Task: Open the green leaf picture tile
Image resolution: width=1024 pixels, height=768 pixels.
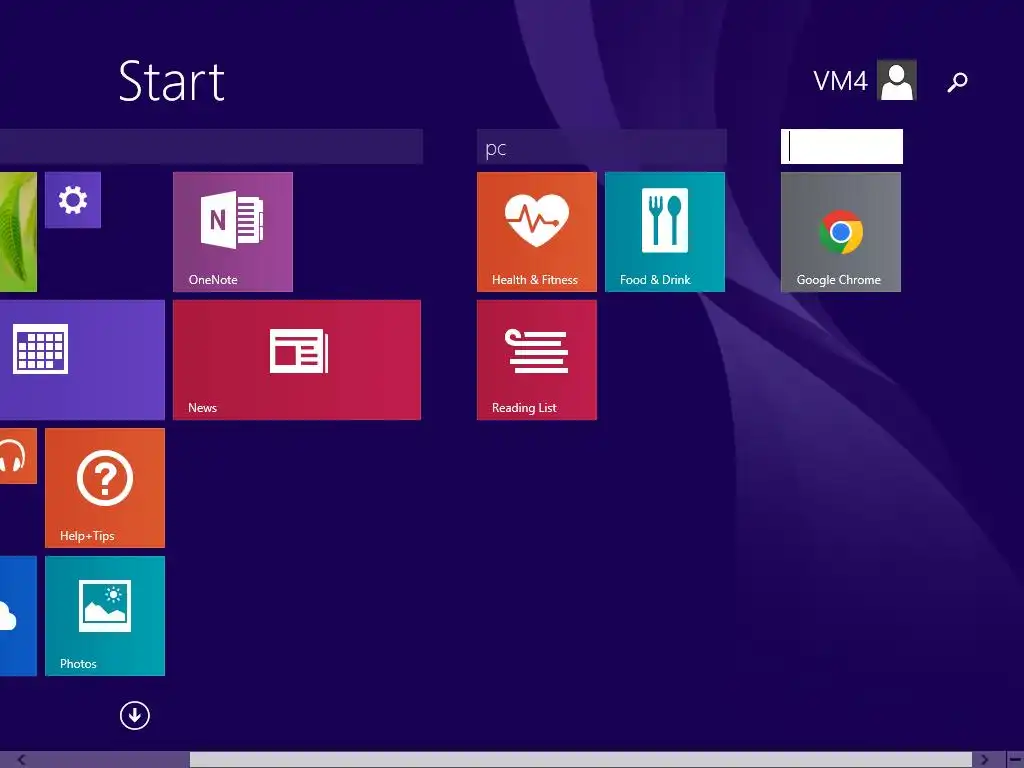Action: click(x=18, y=232)
